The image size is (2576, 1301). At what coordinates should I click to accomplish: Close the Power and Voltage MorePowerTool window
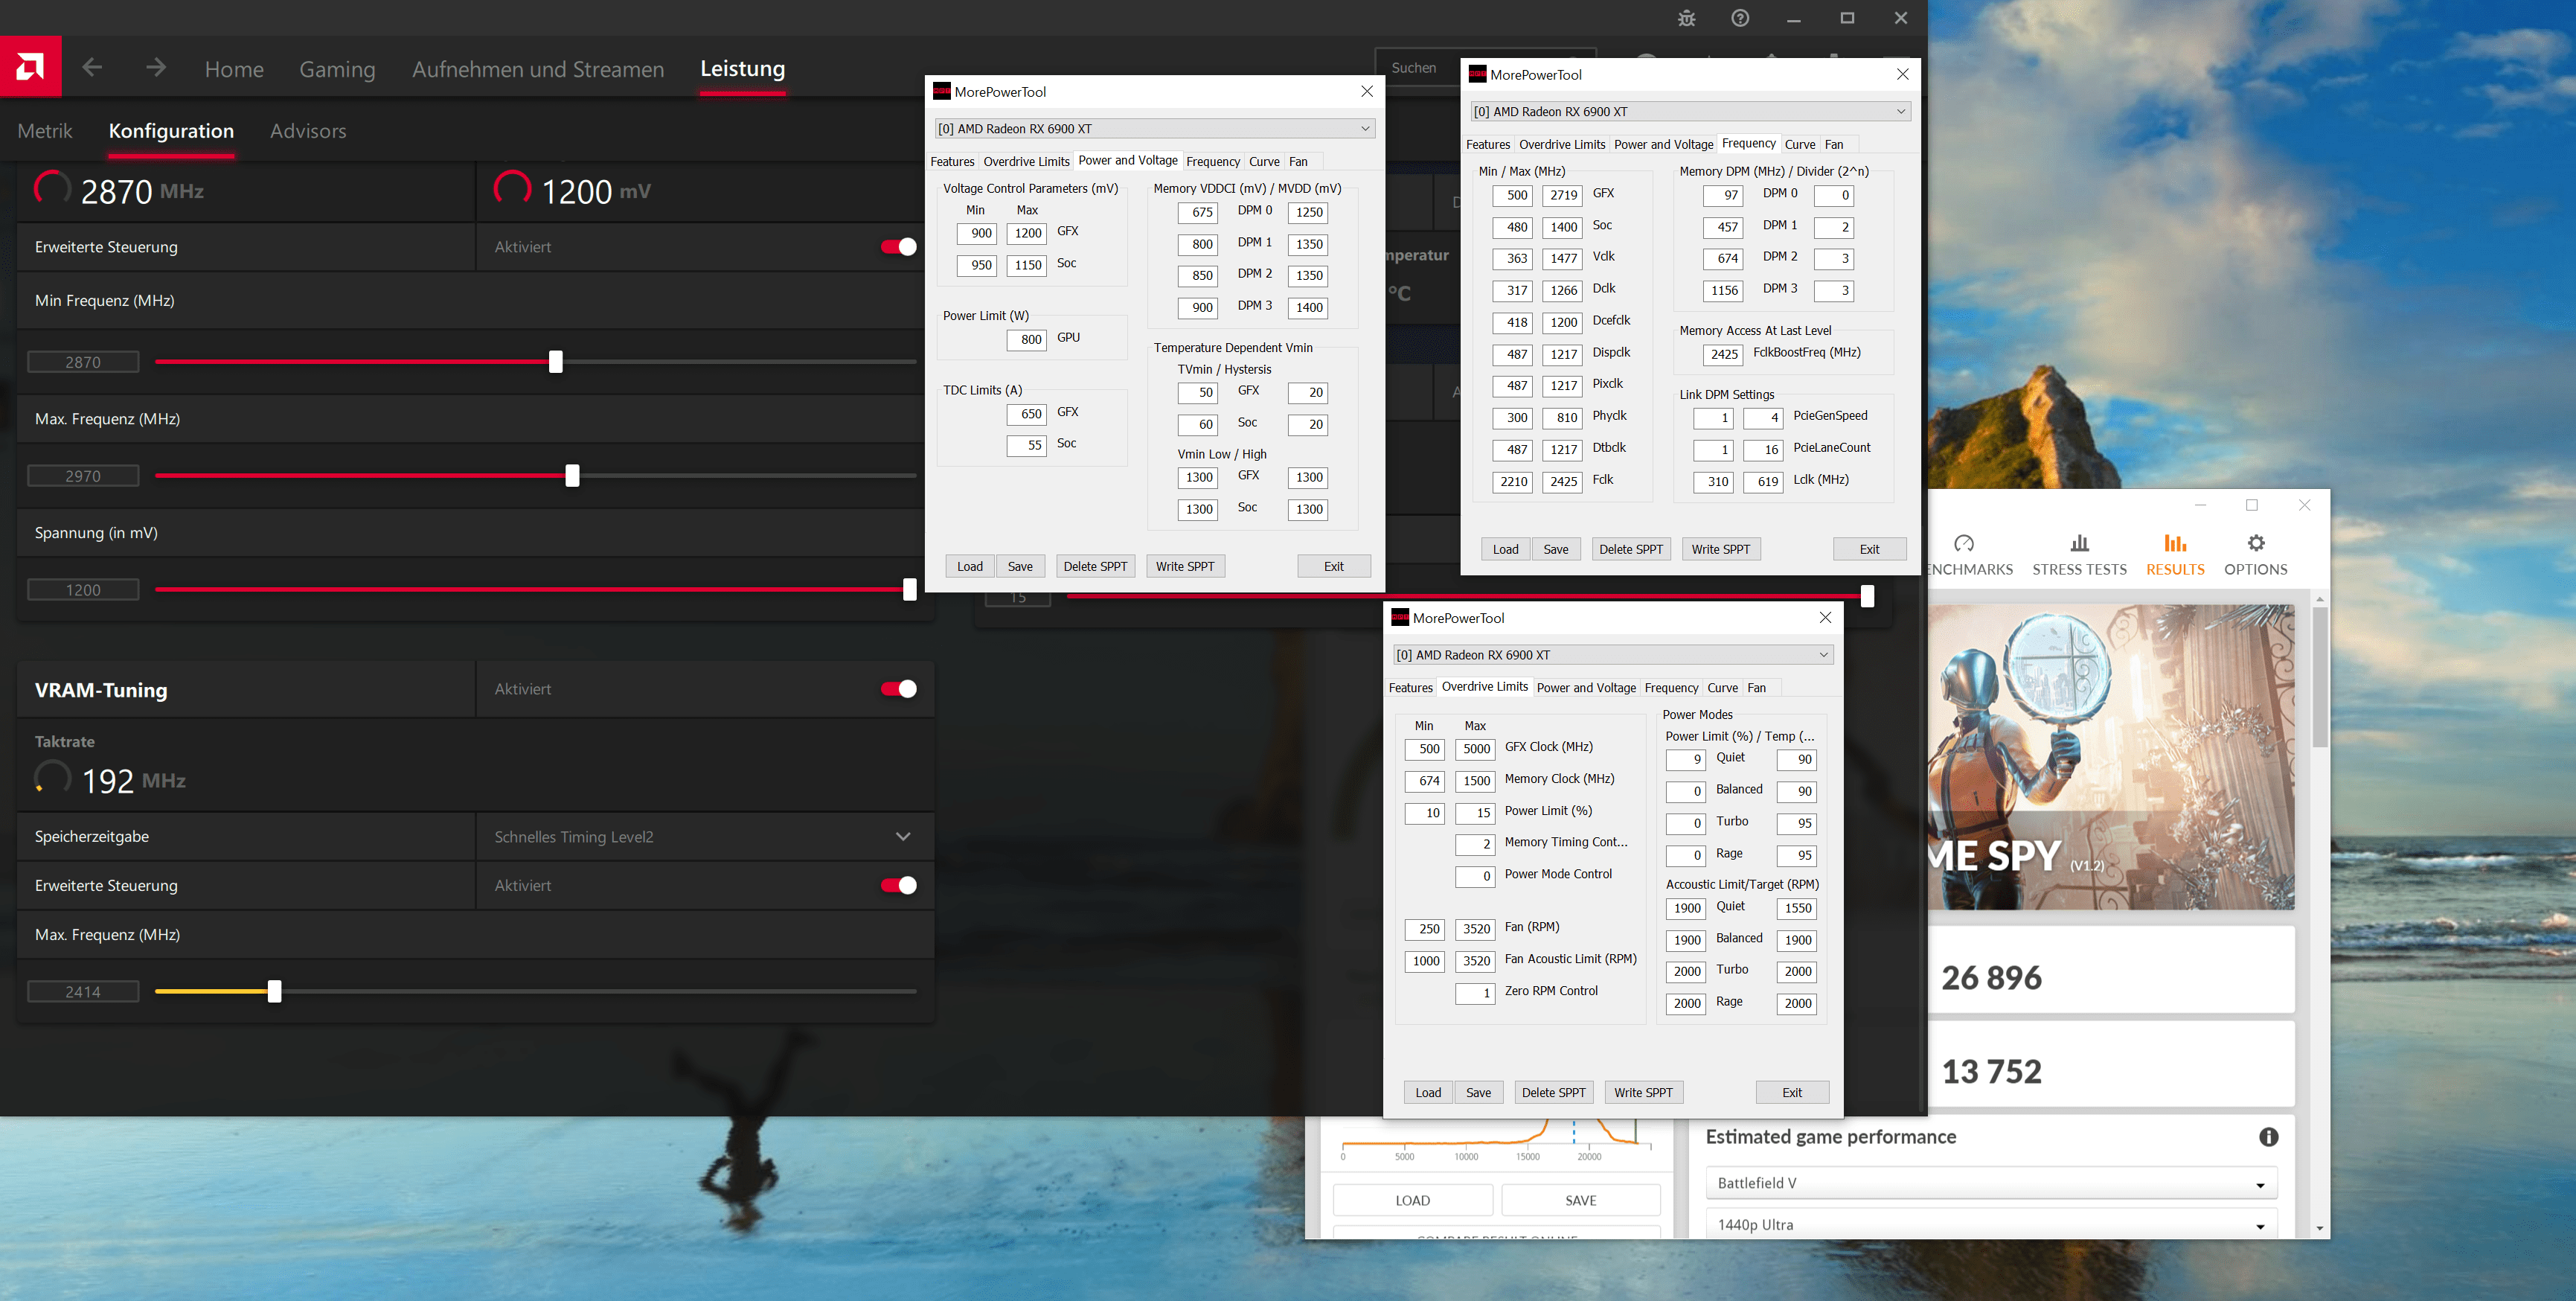(1367, 91)
